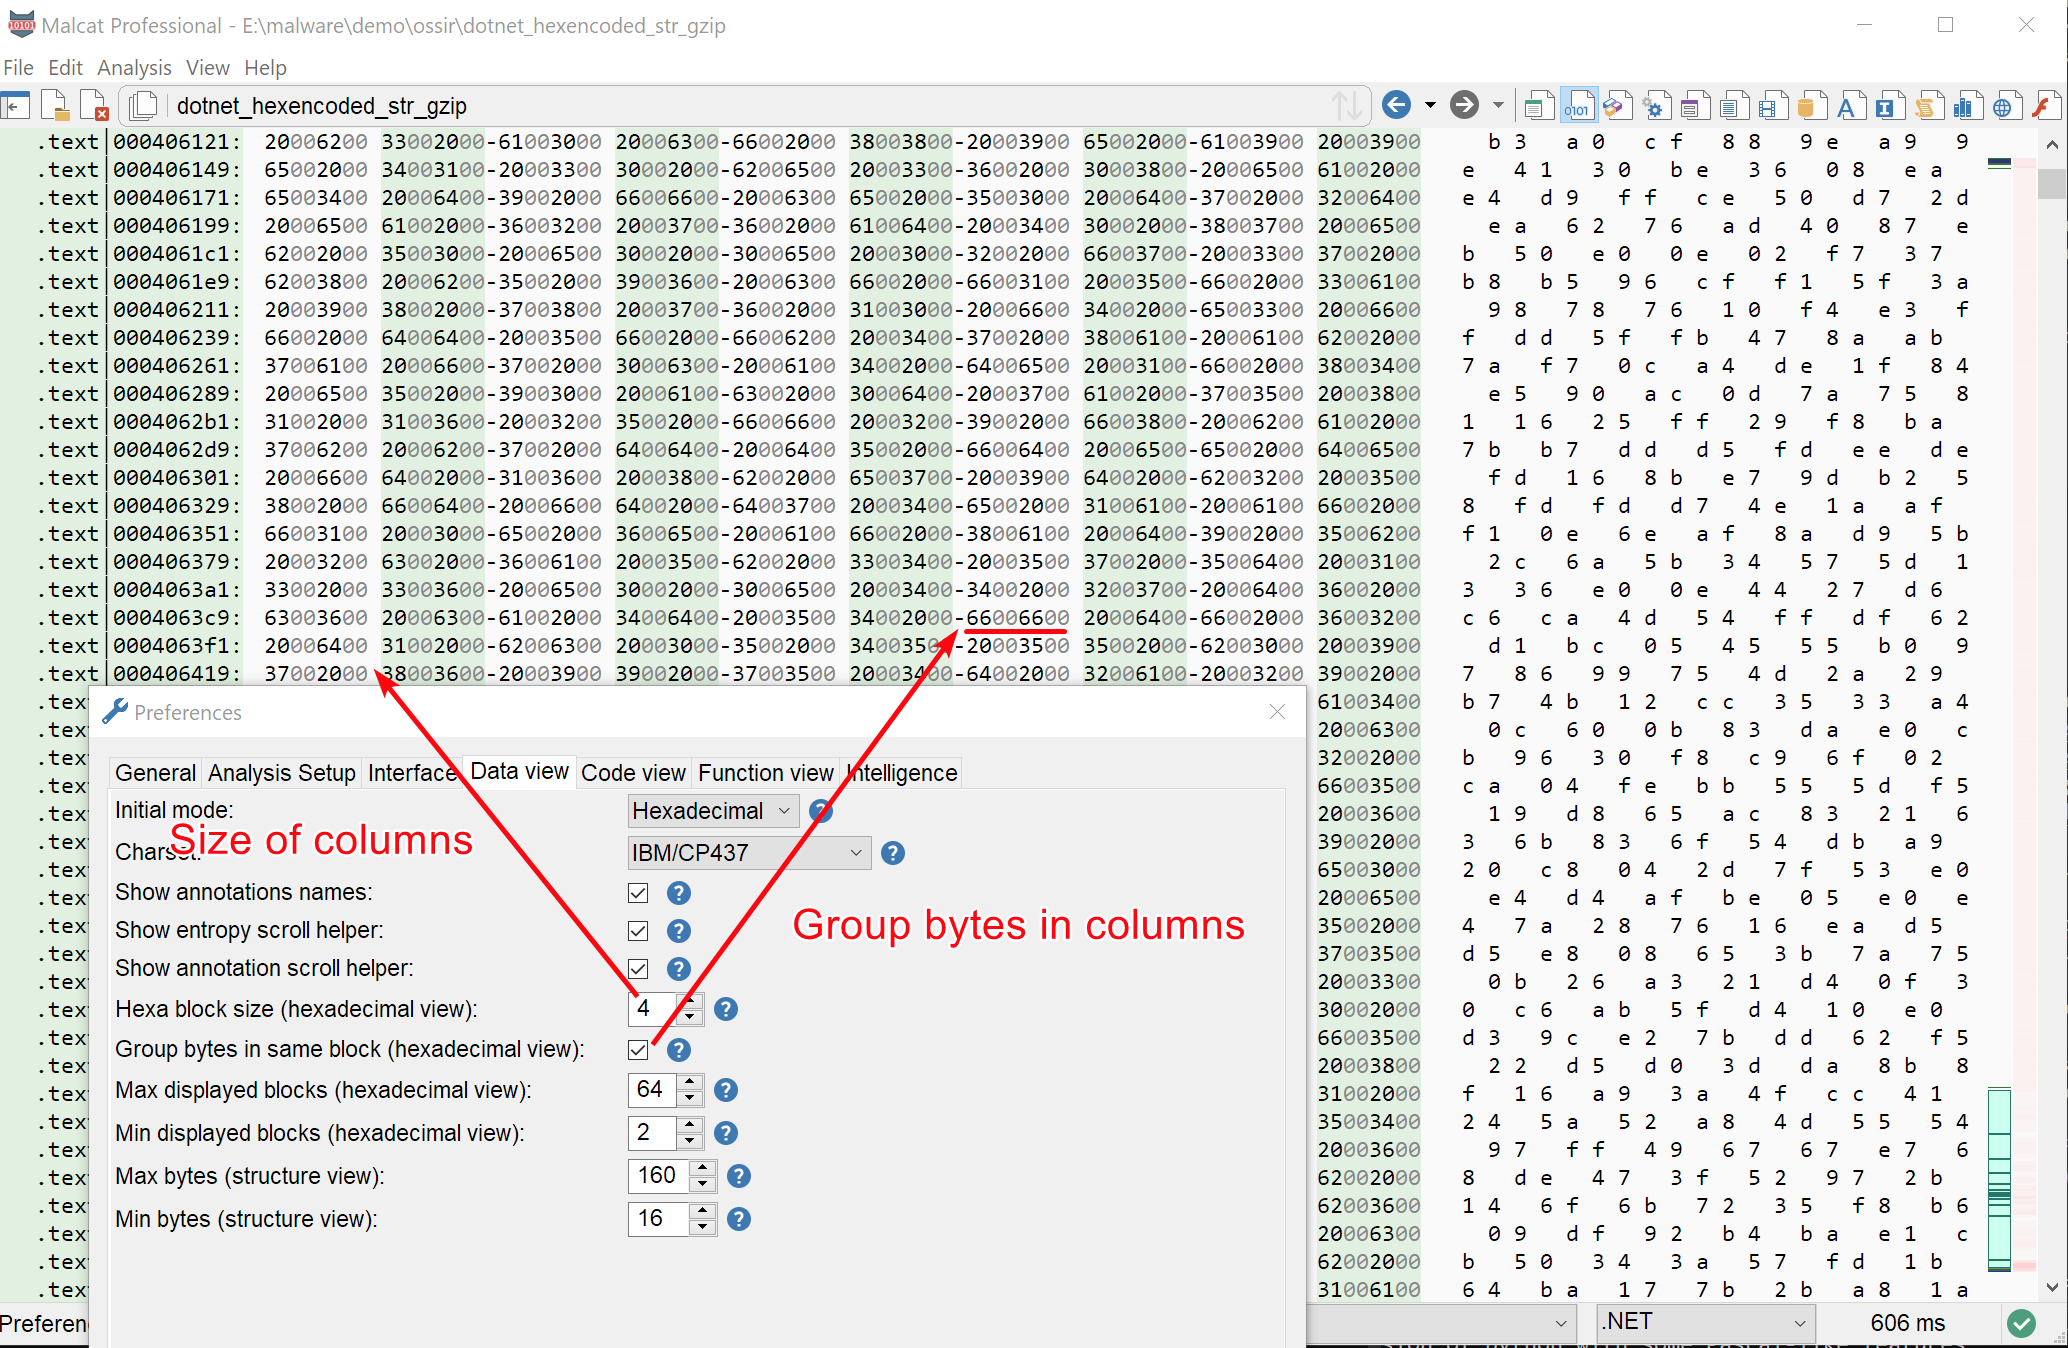Click the film strip document icon
This screenshot has height=1348, width=2068.
click(1772, 105)
